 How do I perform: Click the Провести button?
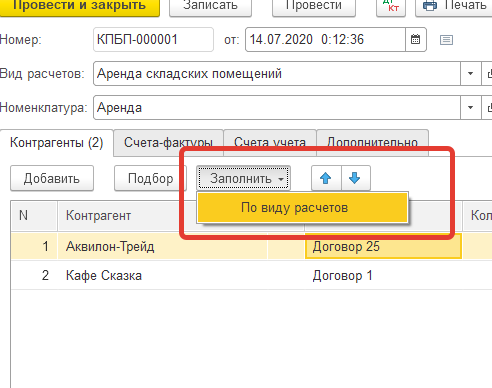coord(314,7)
